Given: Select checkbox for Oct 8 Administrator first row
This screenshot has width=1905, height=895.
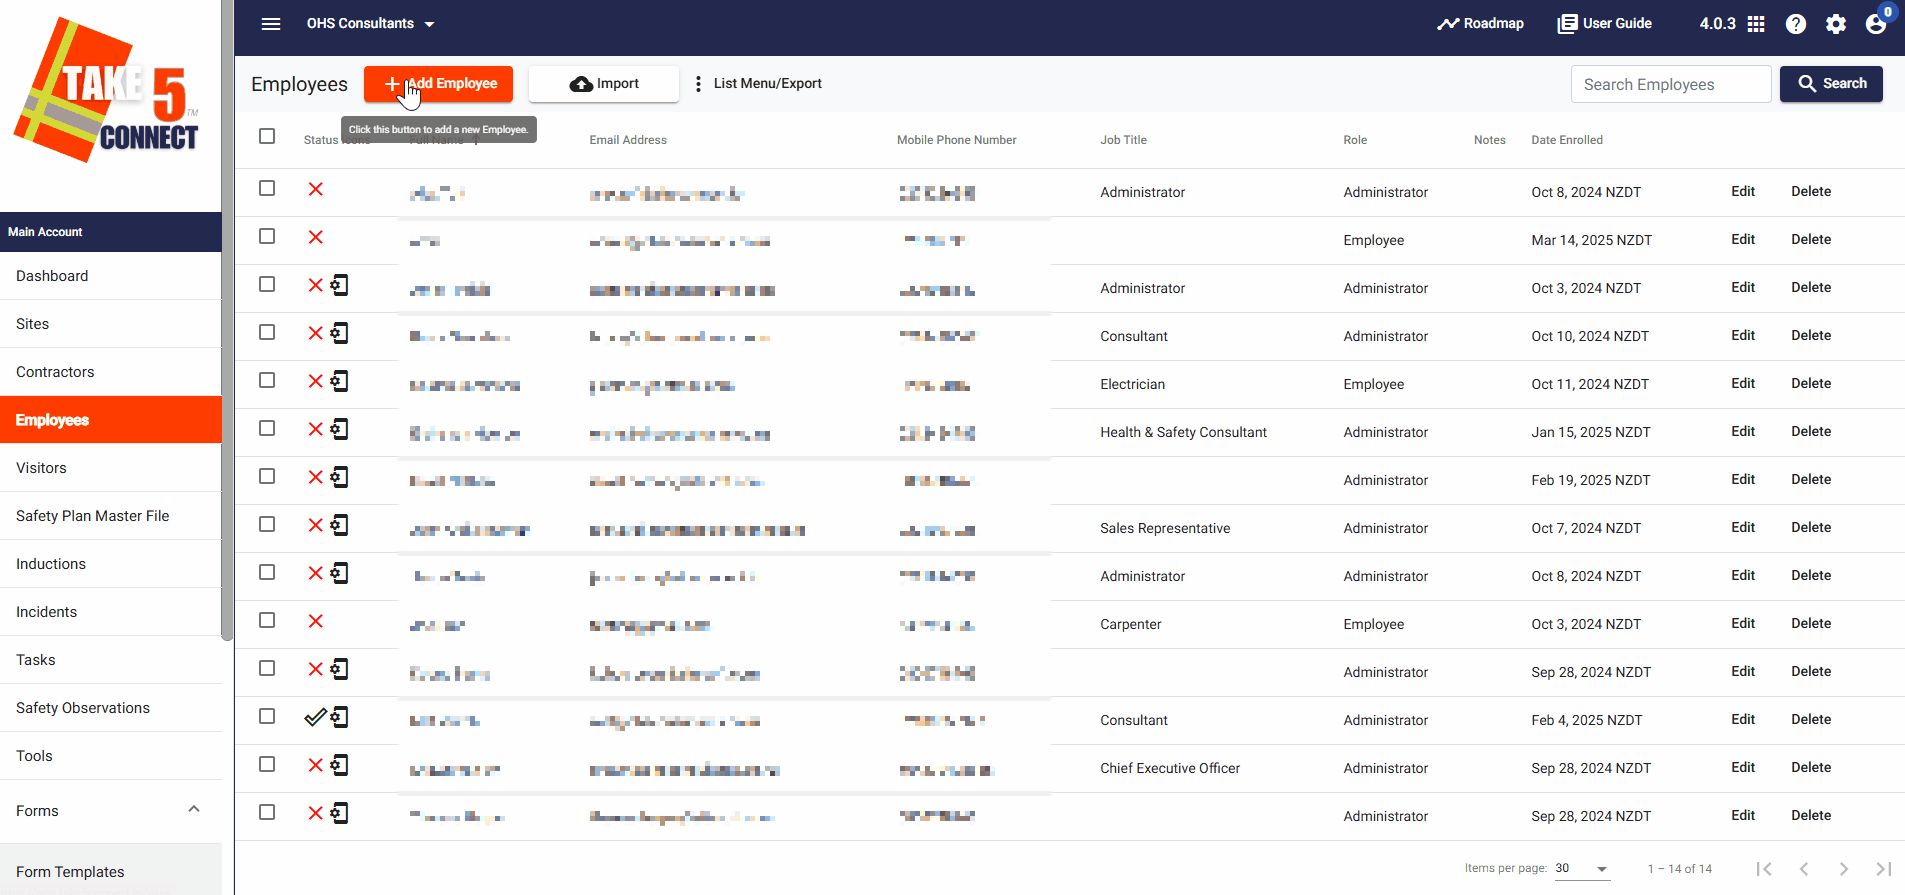Looking at the screenshot, I should click(x=267, y=188).
